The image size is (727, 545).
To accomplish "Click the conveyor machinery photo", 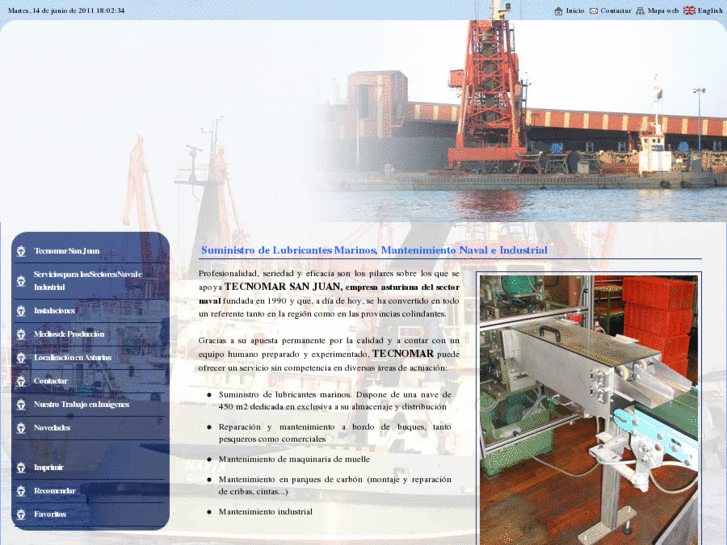I will point(589,409).
